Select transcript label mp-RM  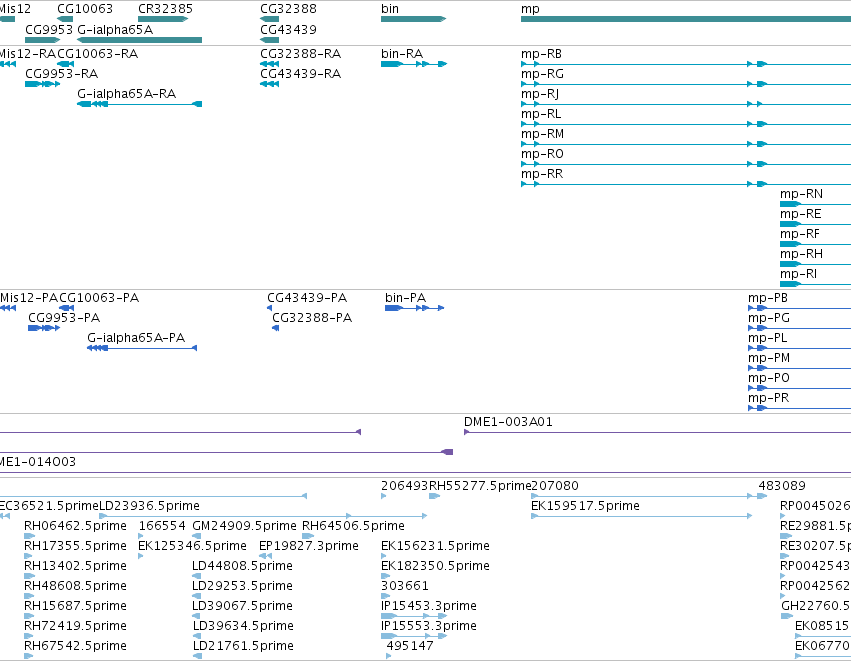point(542,134)
